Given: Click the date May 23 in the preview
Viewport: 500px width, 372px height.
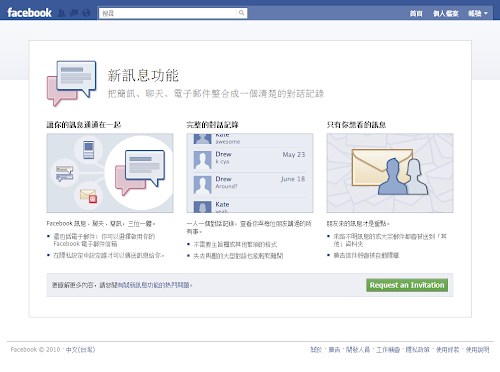Looking at the screenshot, I should 294,155.
